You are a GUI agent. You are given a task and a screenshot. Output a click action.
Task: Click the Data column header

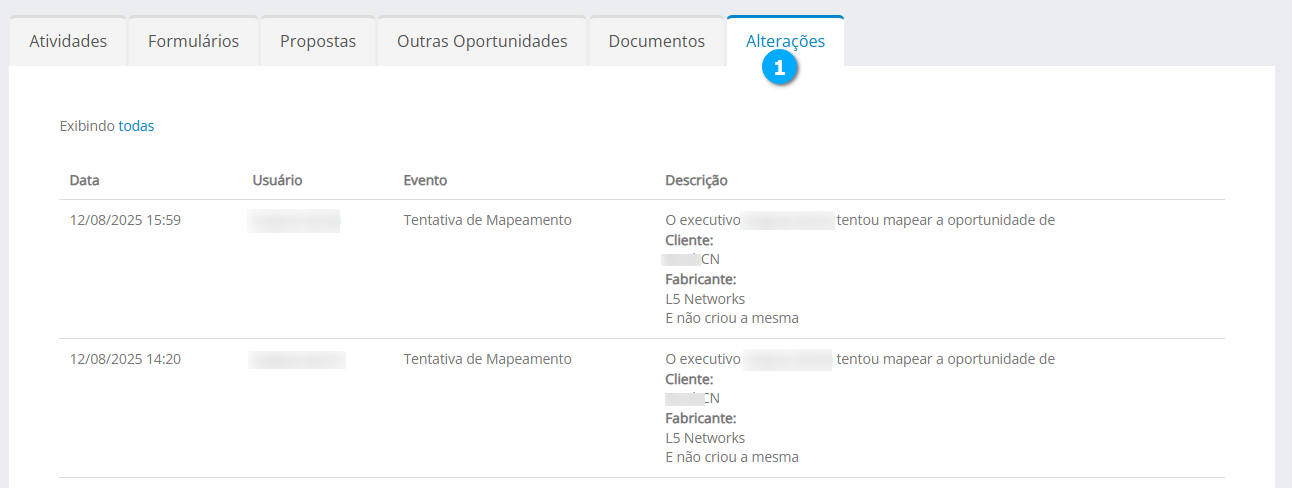[85, 180]
